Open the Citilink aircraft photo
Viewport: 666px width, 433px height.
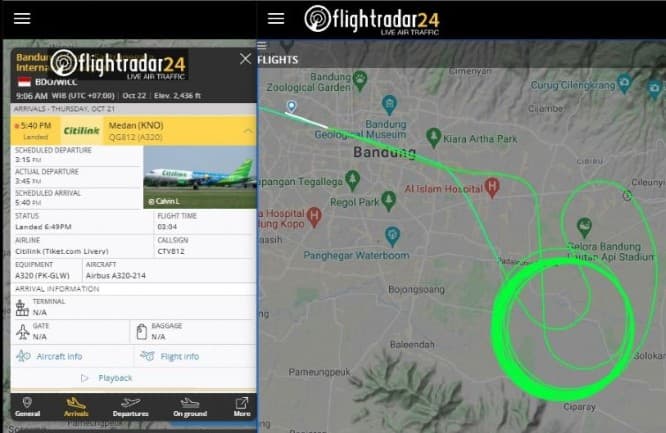click(x=200, y=177)
